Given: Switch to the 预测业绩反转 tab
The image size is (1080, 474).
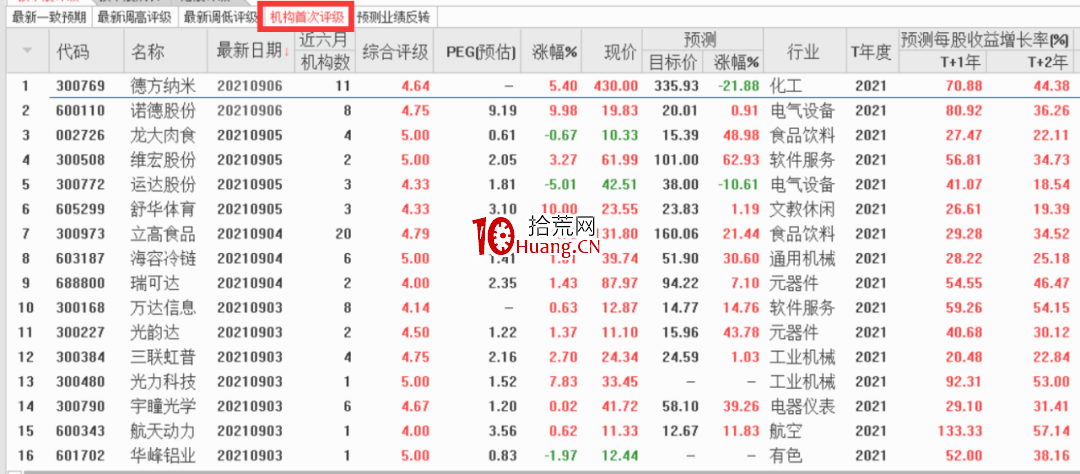Looking at the screenshot, I should pos(393,17).
